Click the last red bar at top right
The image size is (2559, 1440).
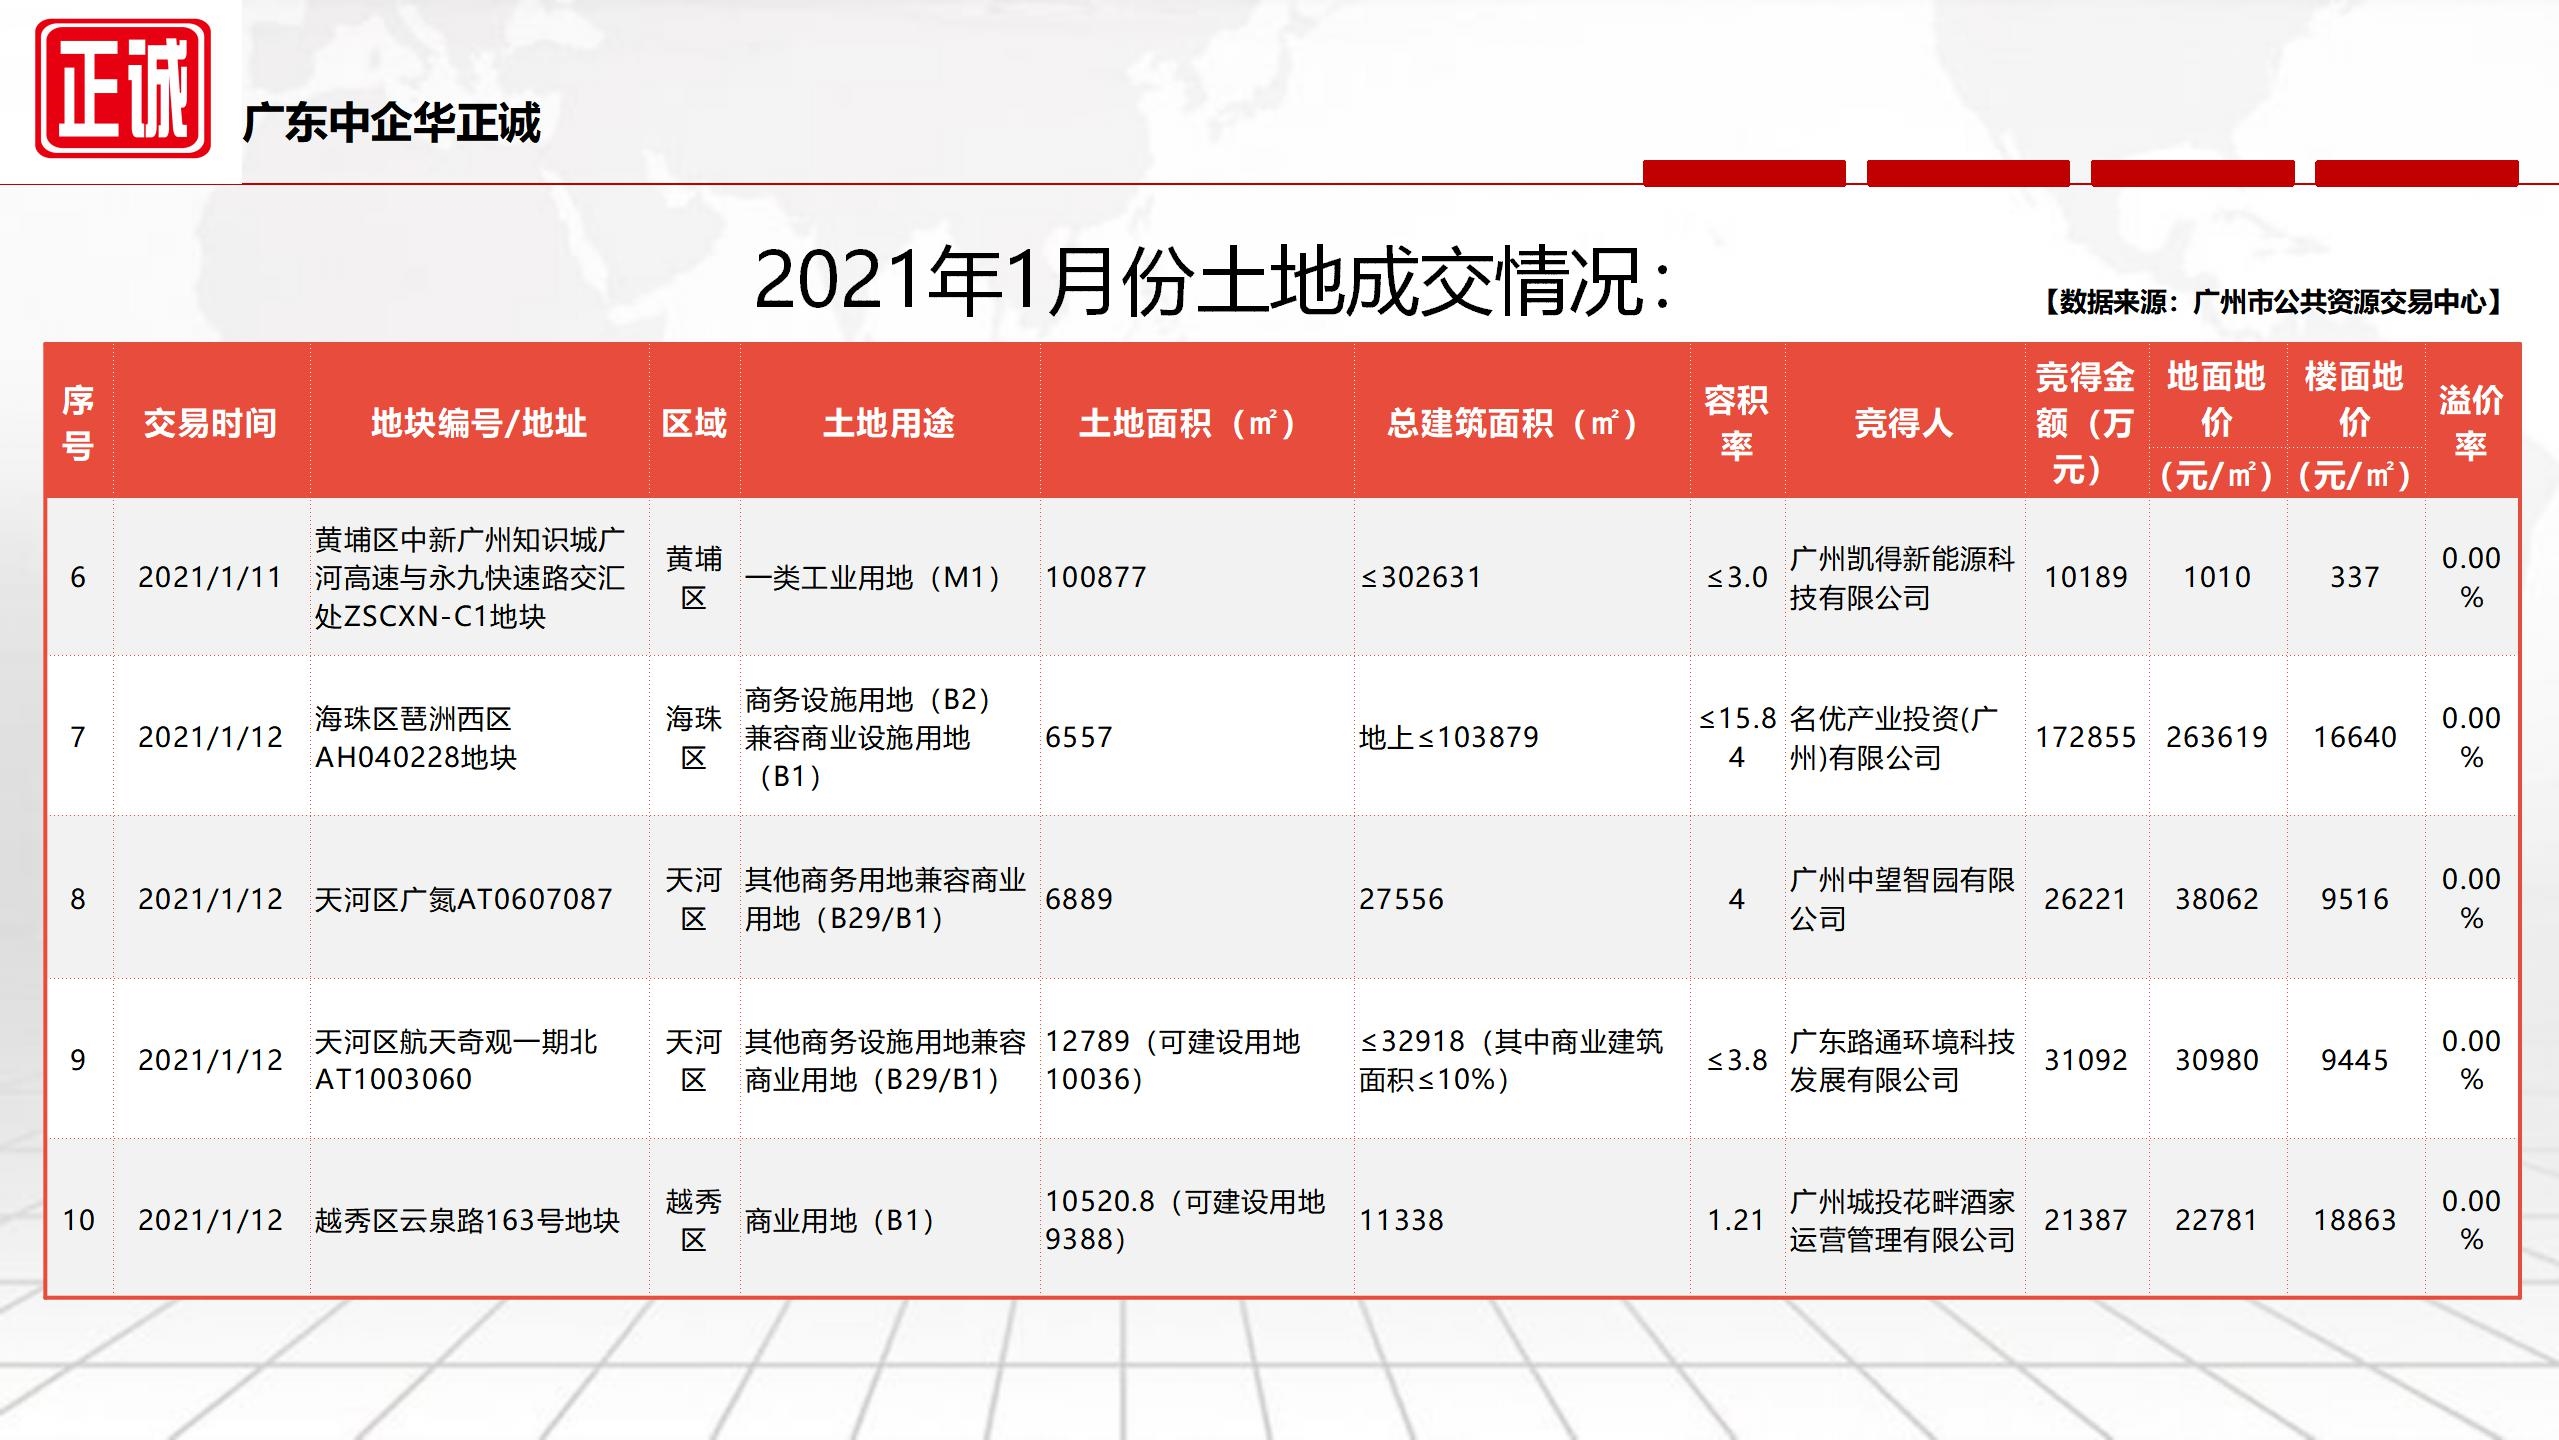(x=2415, y=173)
